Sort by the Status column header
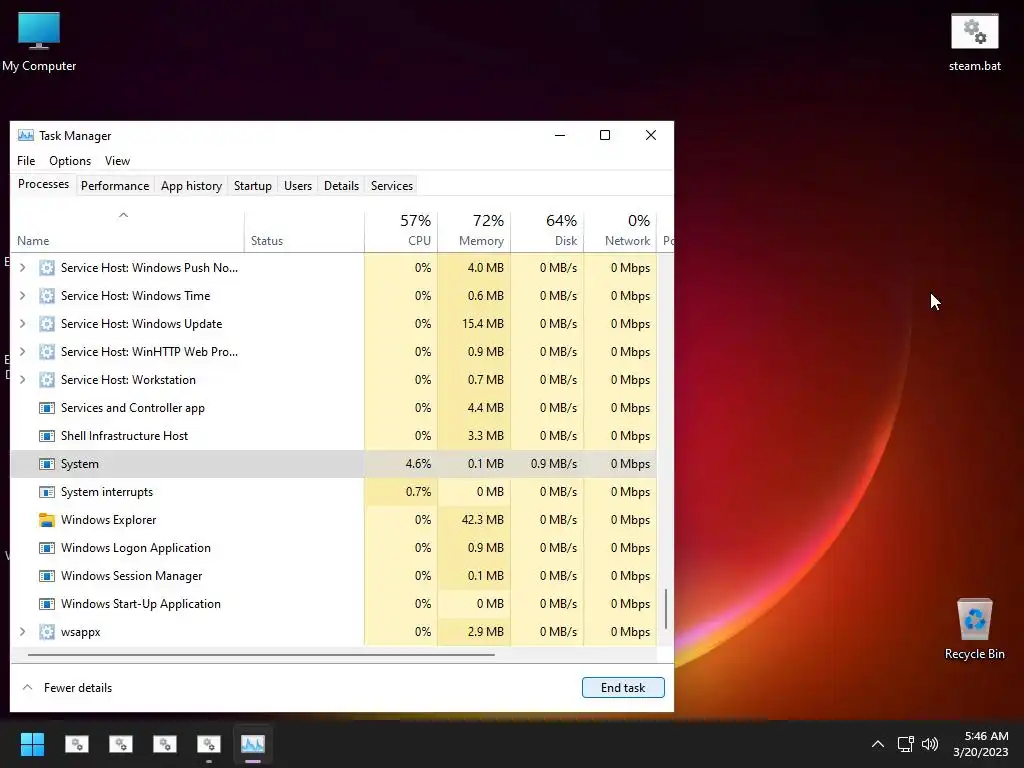The width and height of the screenshot is (1024, 768). [304, 231]
